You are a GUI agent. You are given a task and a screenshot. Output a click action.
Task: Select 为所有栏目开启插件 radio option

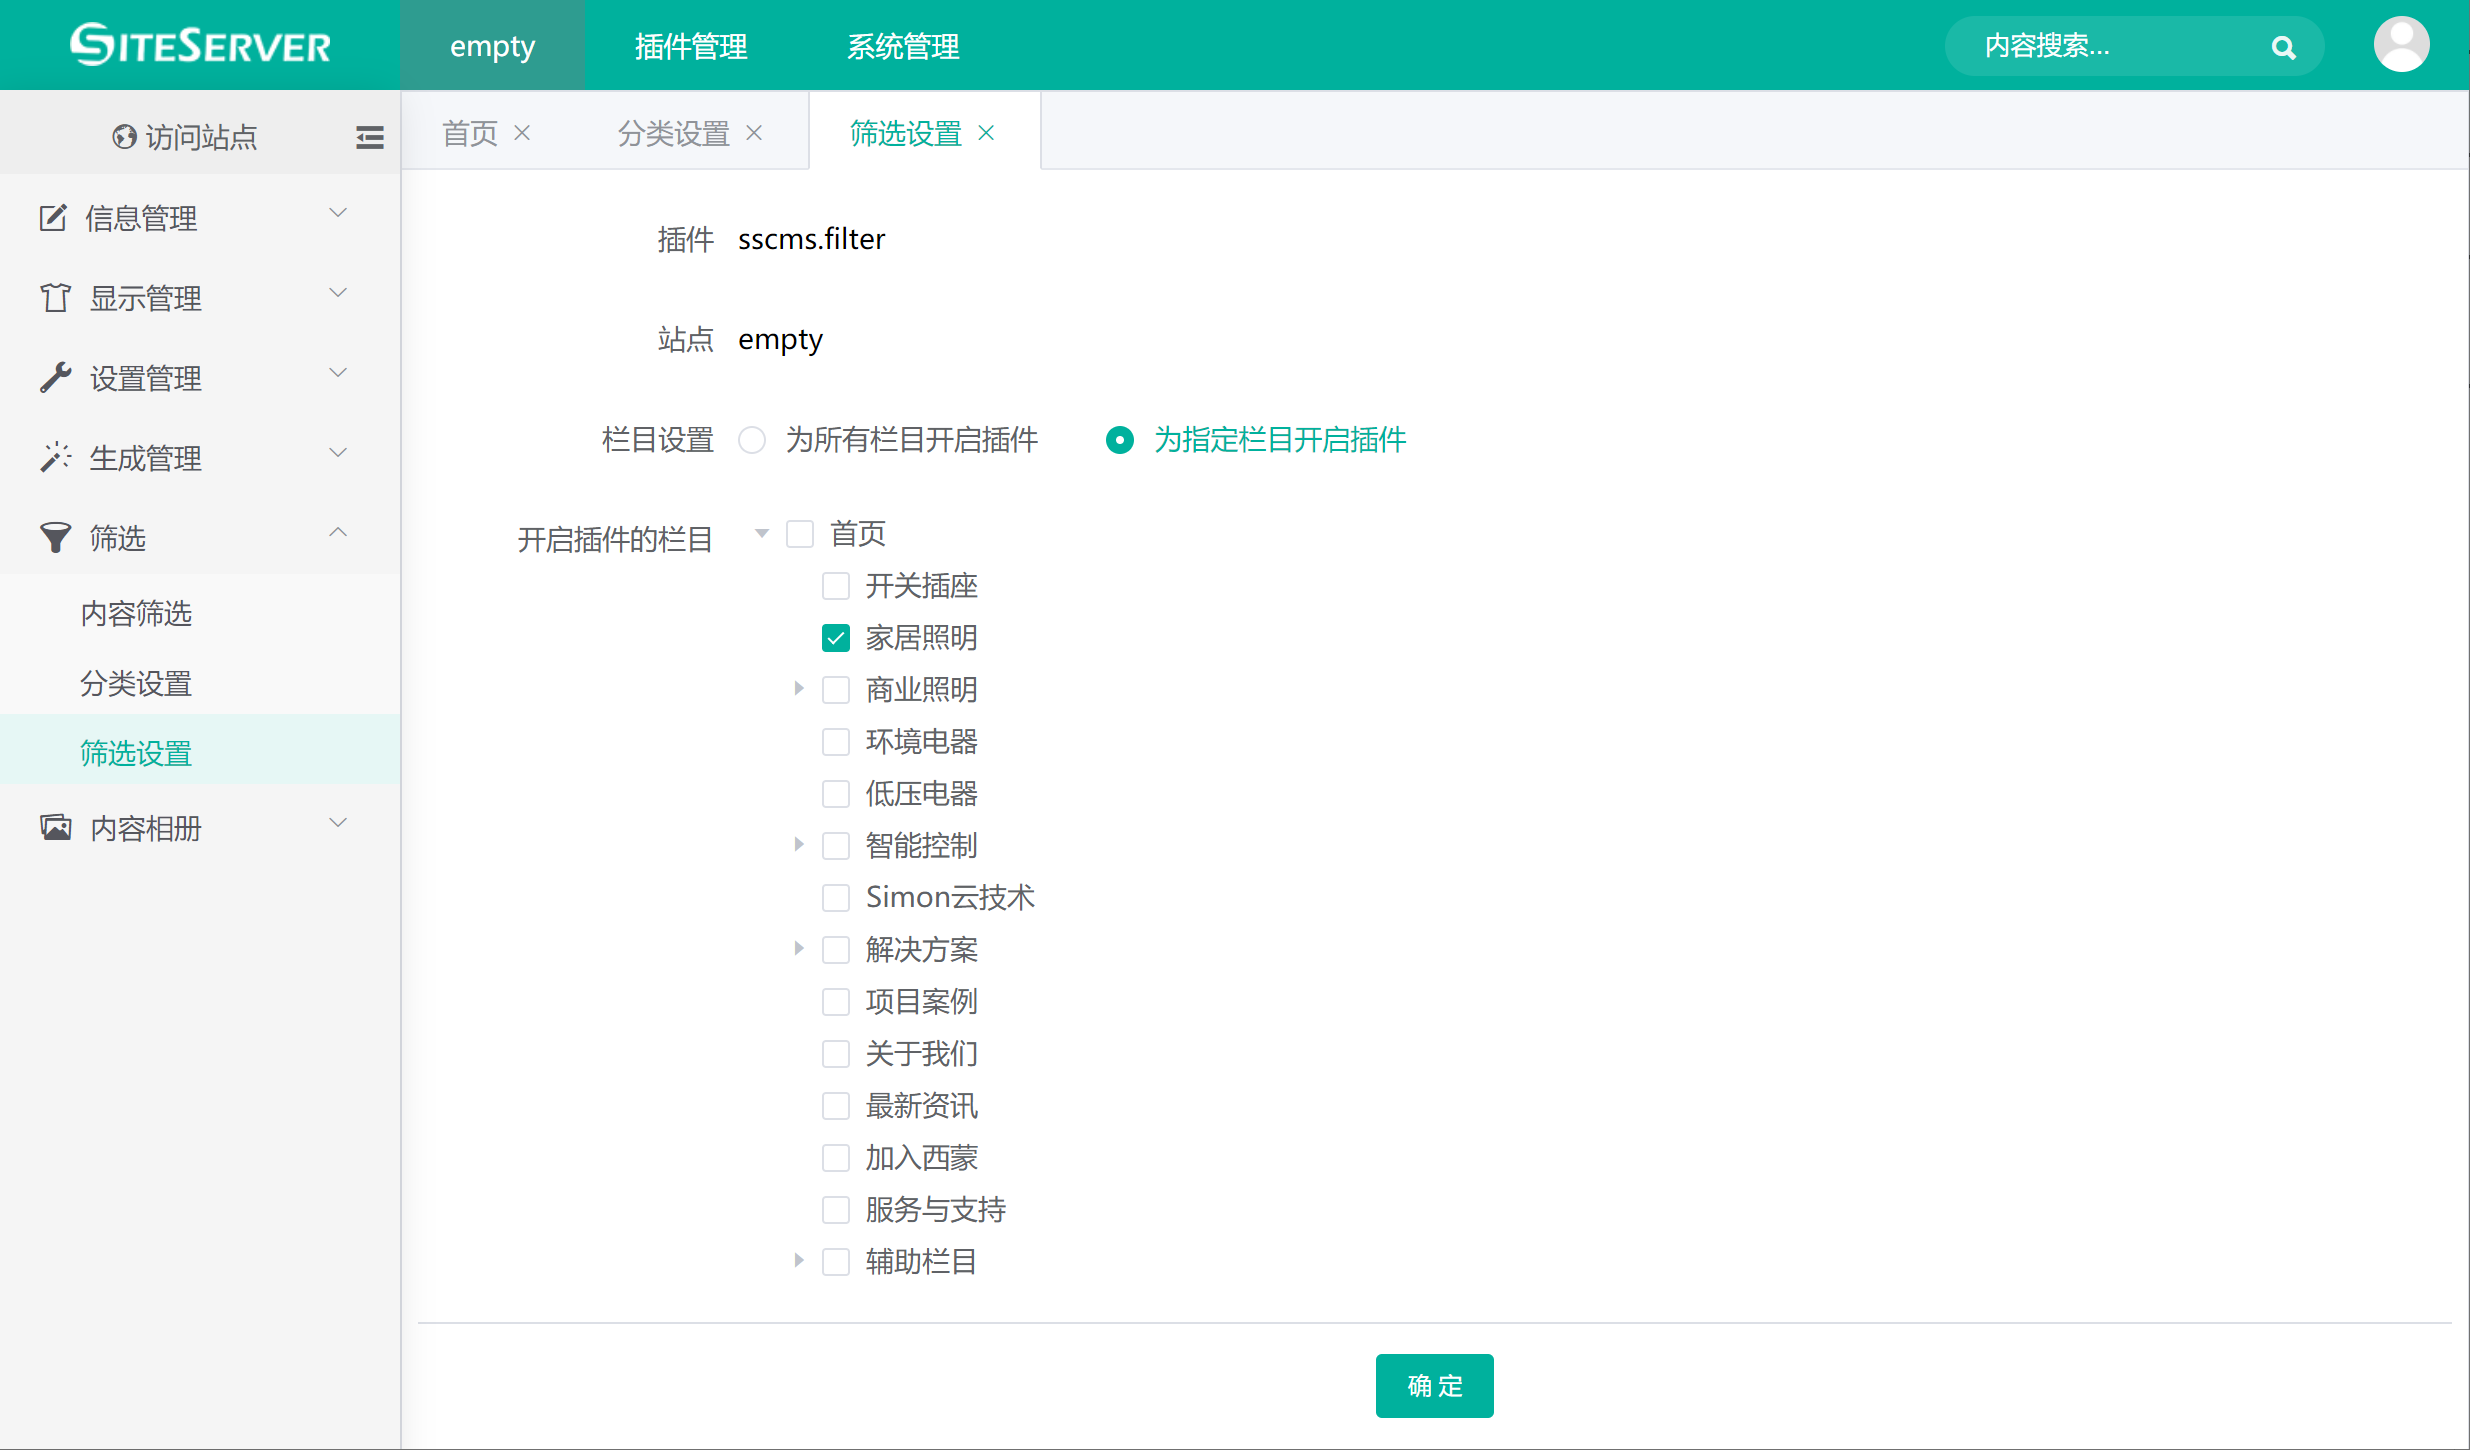coord(752,440)
